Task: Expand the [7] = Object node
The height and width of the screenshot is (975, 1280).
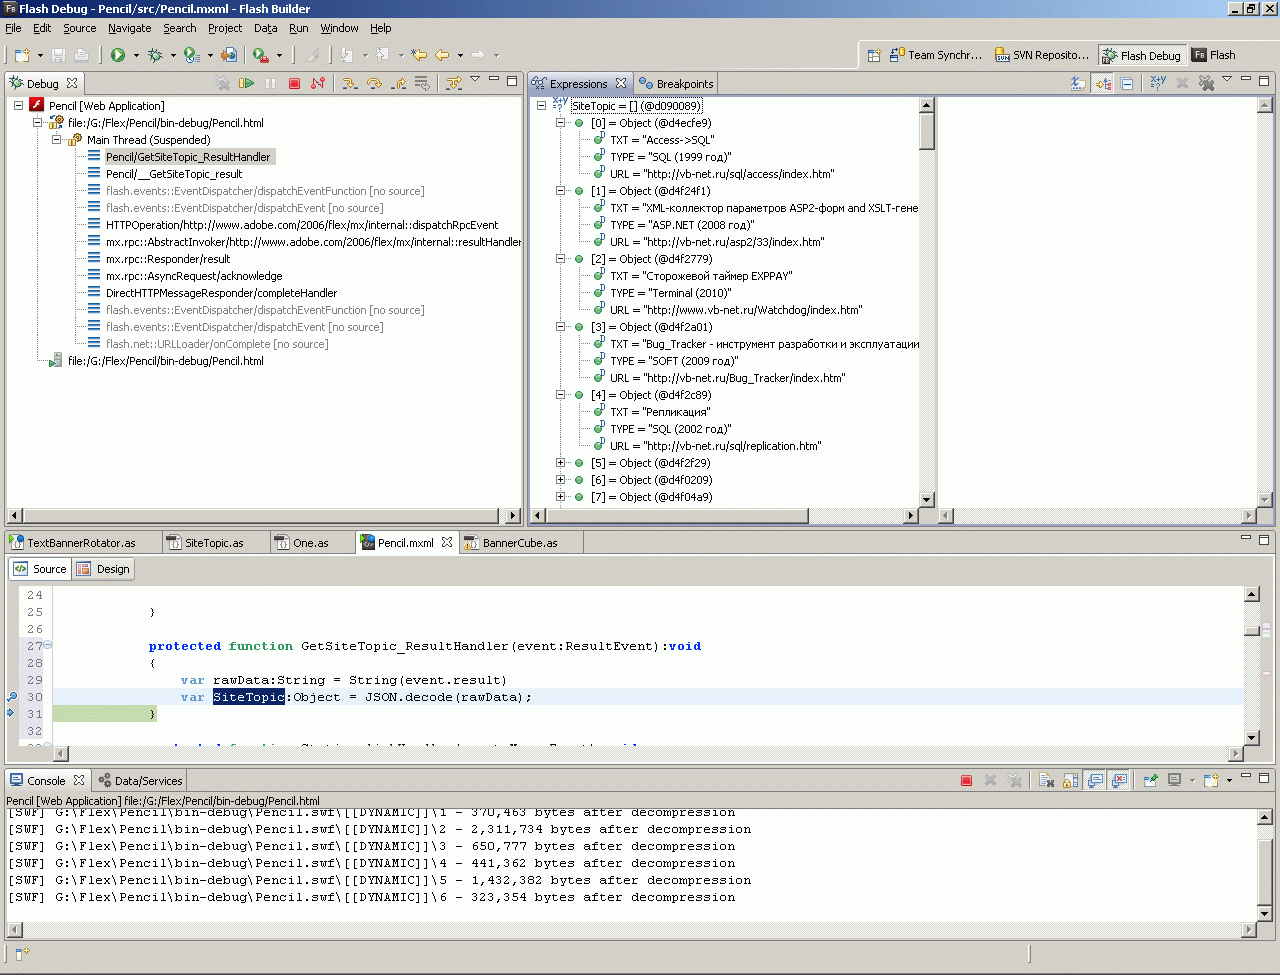Action: [561, 496]
